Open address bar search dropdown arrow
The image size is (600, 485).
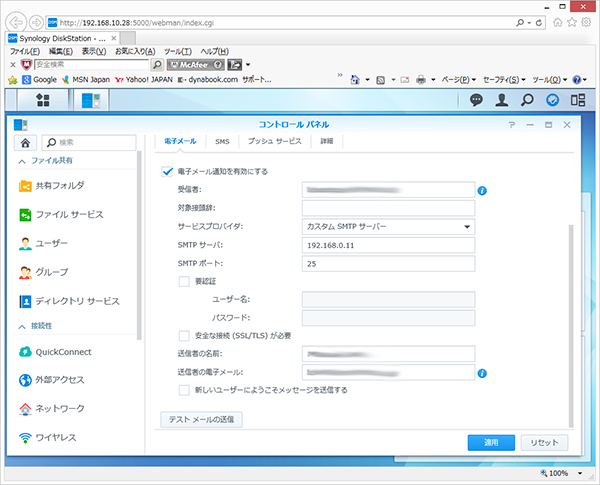coord(529,23)
